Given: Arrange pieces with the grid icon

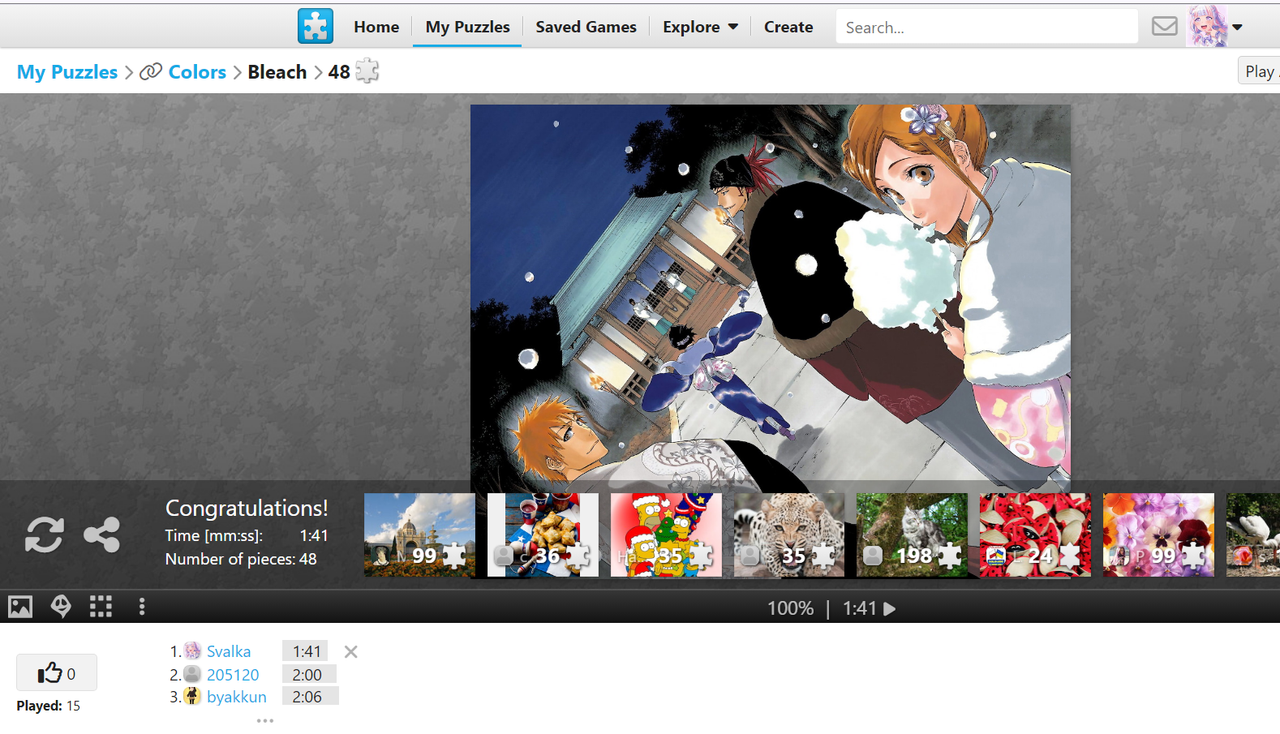Looking at the screenshot, I should coord(101,606).
